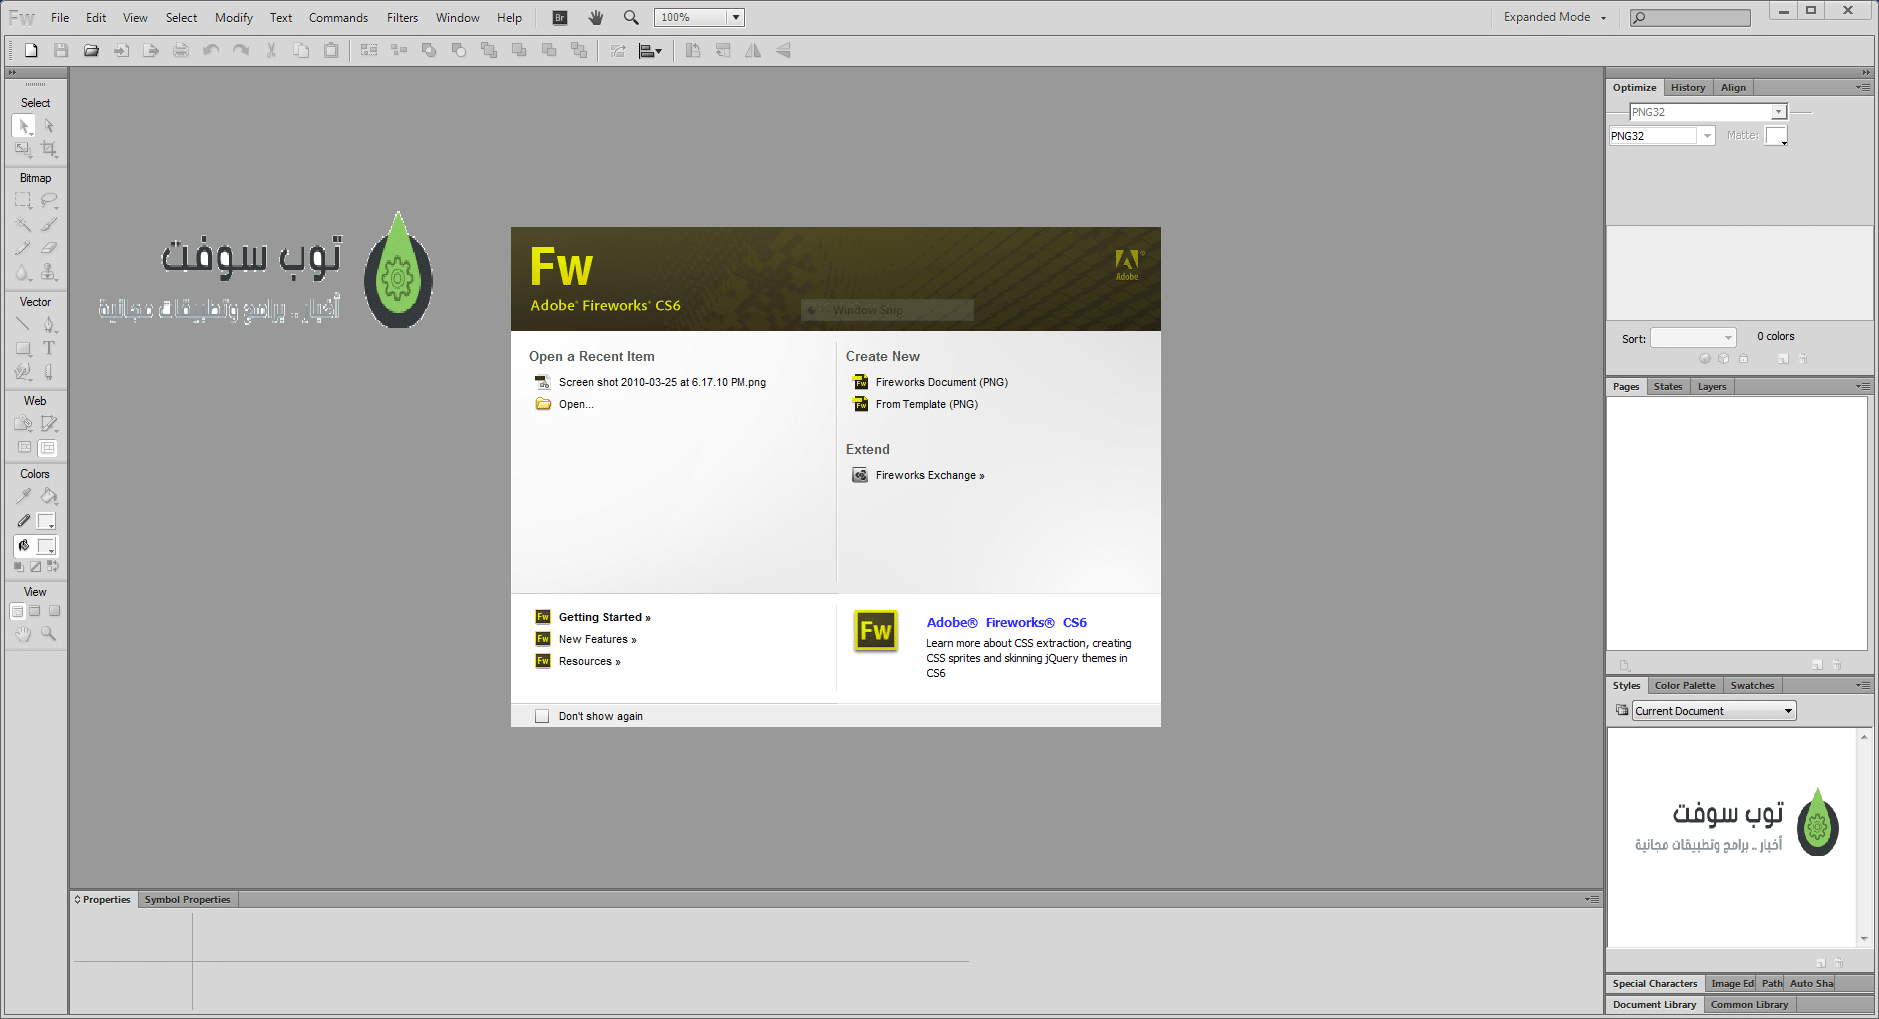Screen dimensions: 1879x1019
Task: Open the Filters menu
Action: pyautogui.click(x=403, y=17)
